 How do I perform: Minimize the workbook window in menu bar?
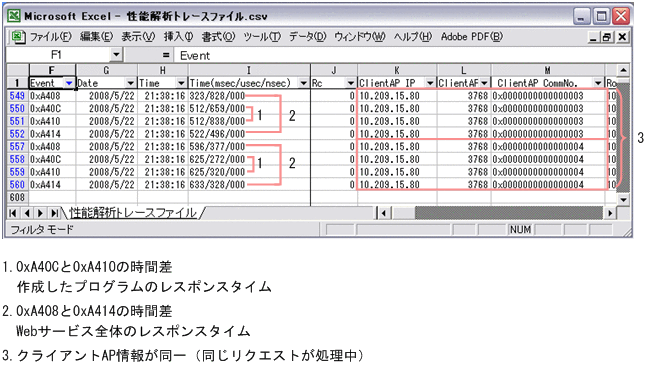[x=593, y=37]
